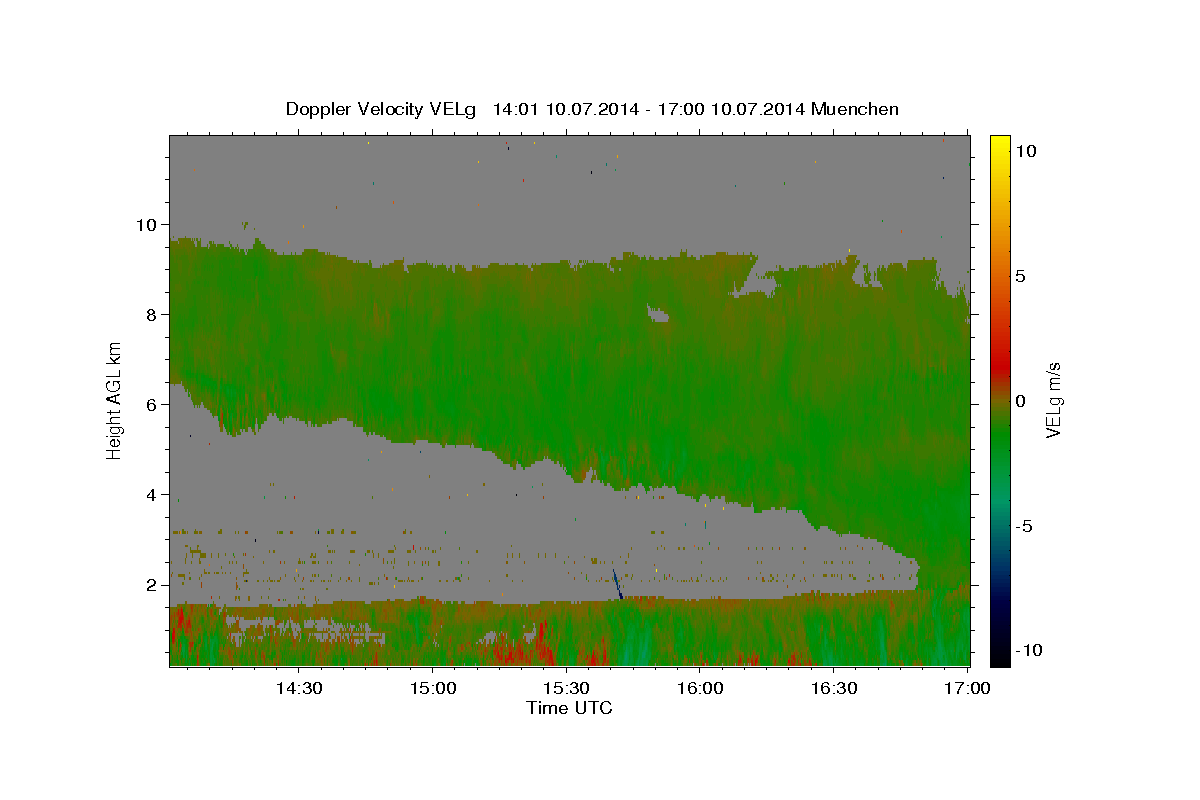Click colorbar tick value -5
The height and width of the screenshot is (800, 1200).
coord(1024,525)
